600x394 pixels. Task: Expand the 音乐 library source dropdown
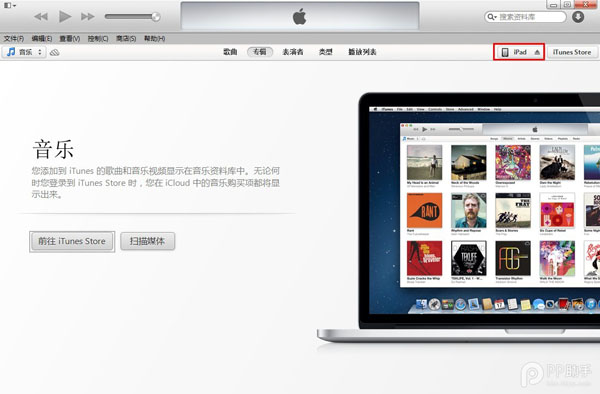pos(24,52)
